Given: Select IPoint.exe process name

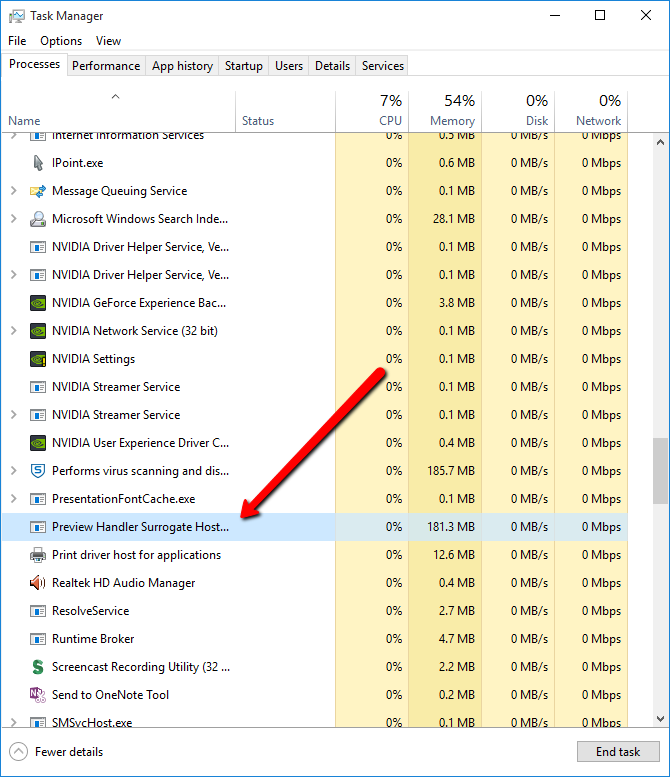Looking at the screenshot, I should coord(77,163).
